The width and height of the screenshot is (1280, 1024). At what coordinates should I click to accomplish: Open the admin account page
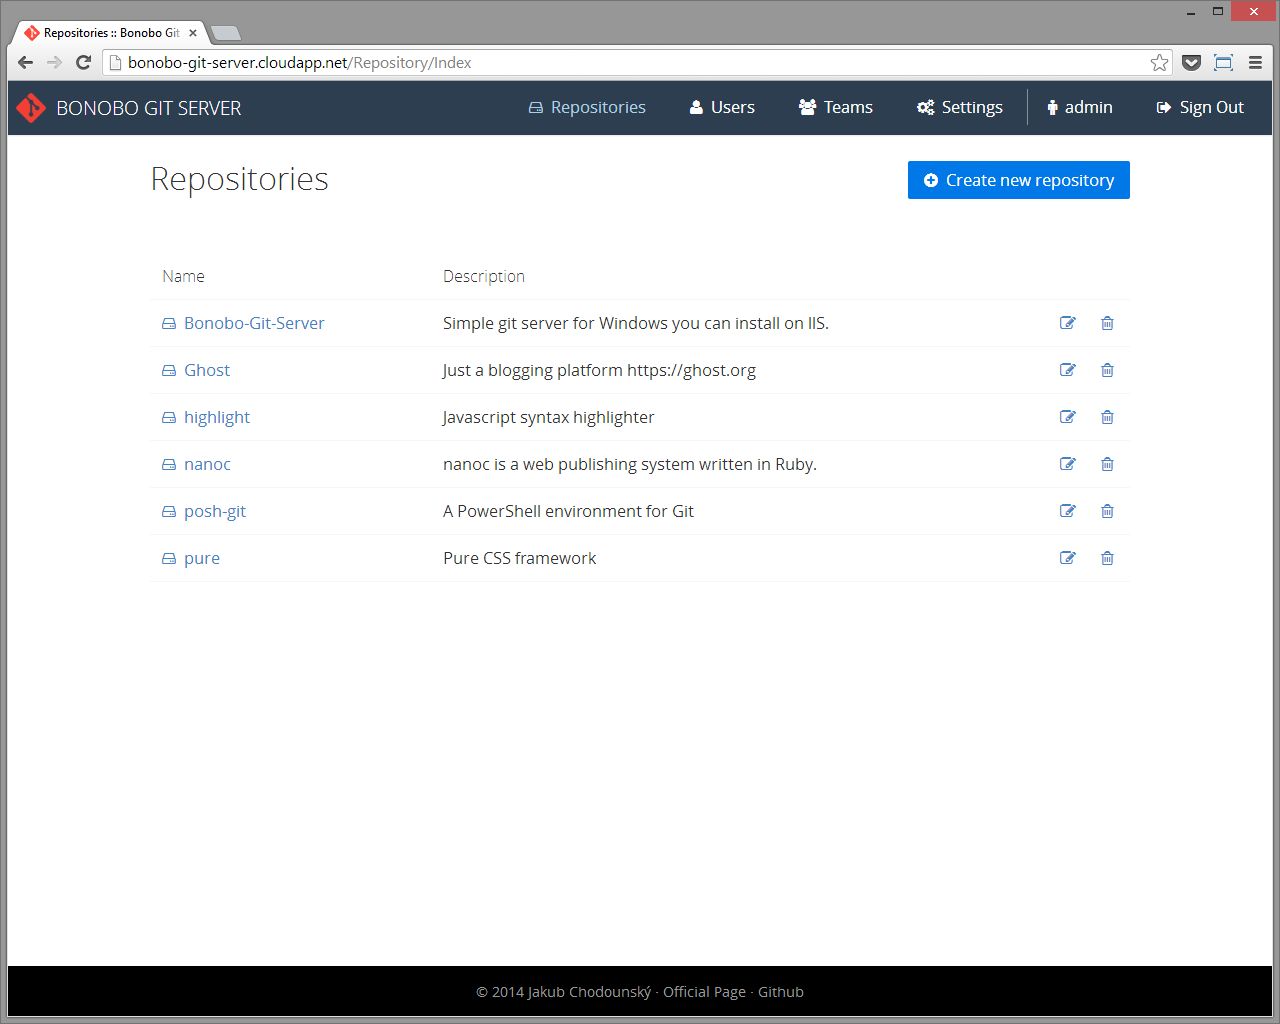[x=1080, y=107]
